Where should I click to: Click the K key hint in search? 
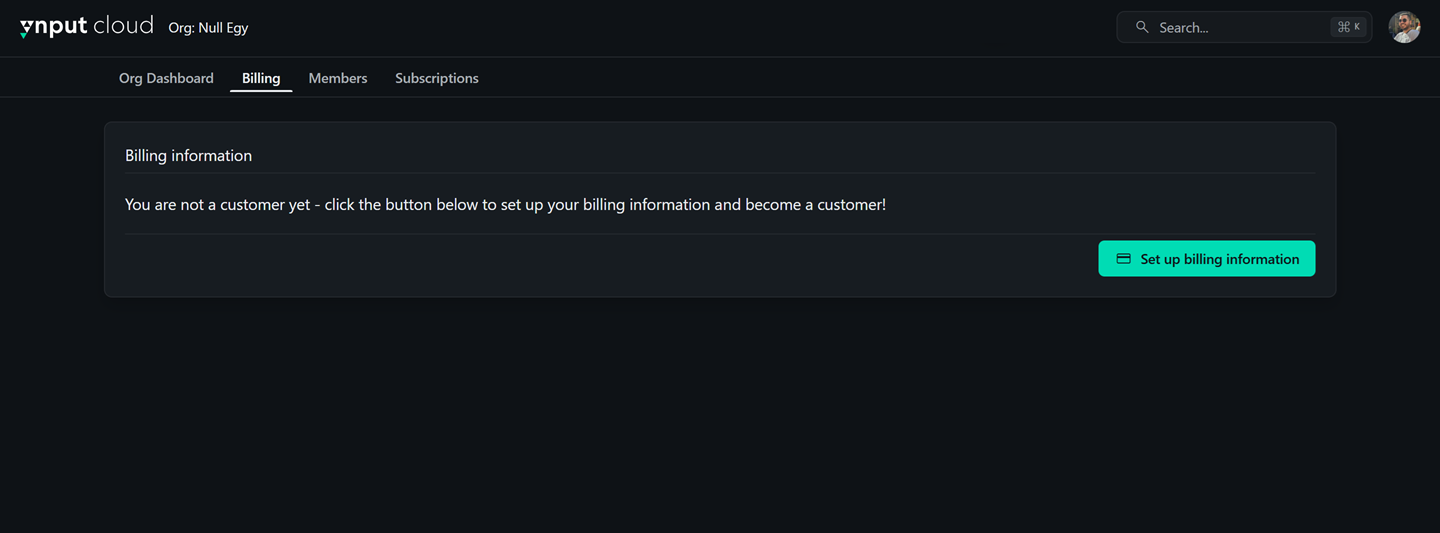pyautogui.click(x=1357, y=27)
